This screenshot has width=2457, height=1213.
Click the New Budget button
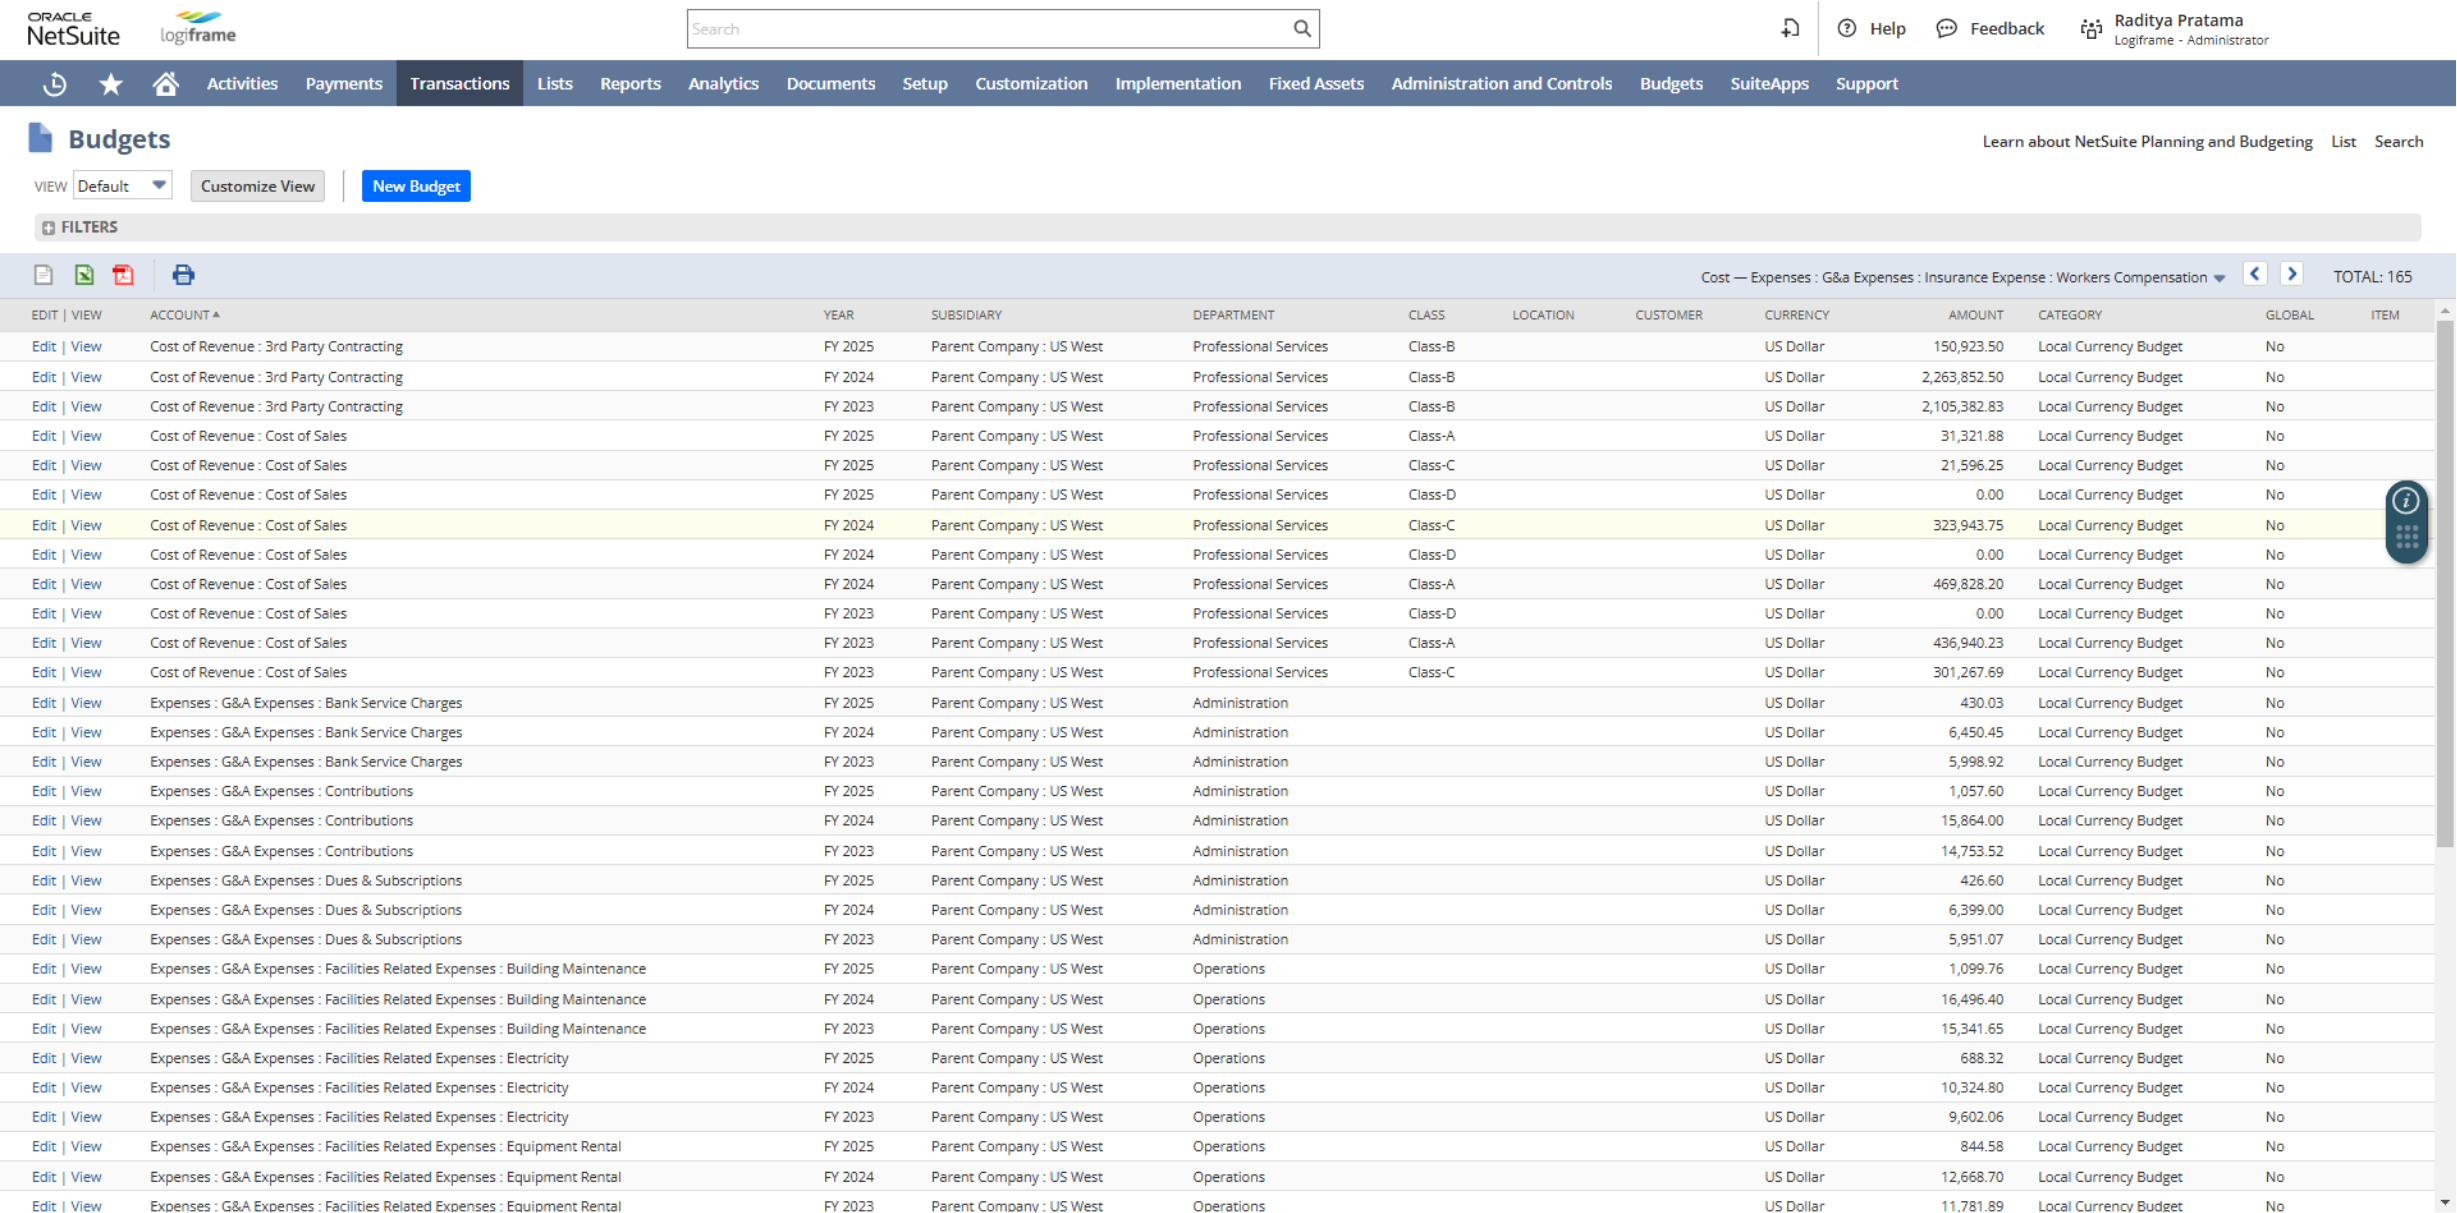415,185
